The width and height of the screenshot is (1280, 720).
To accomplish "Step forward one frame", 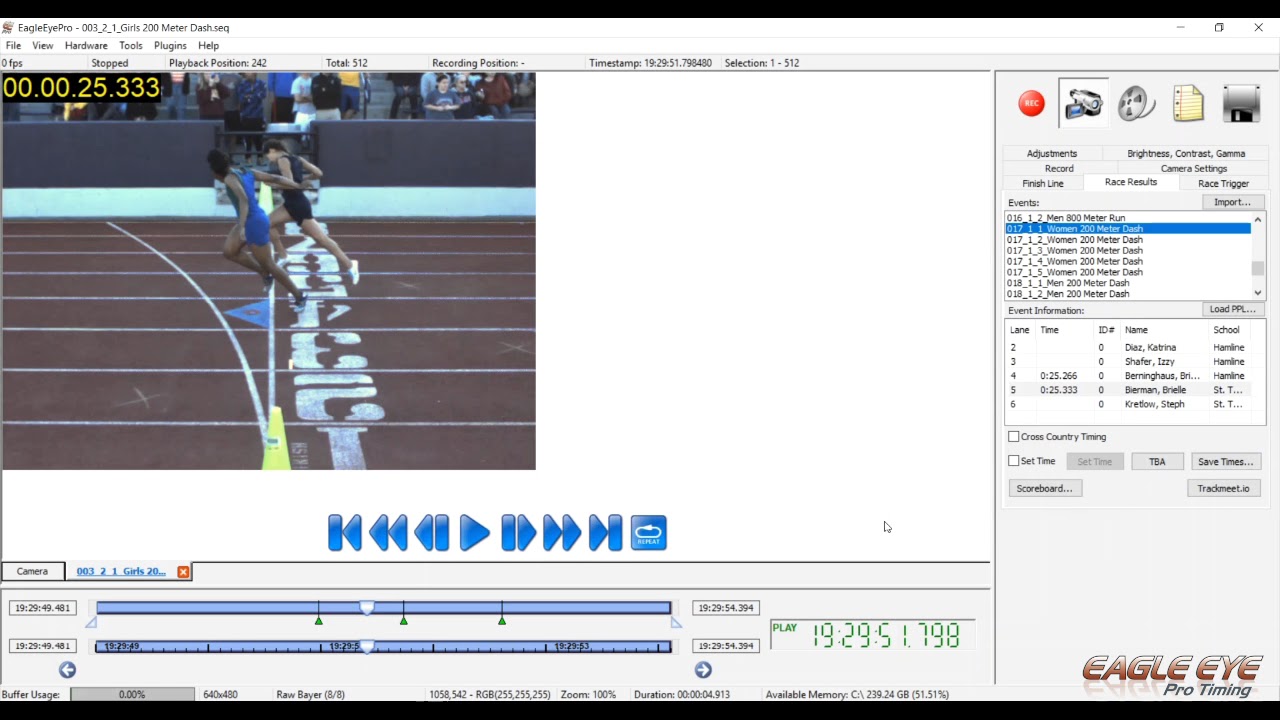I will pyautogui.click(x=518, y=533).
